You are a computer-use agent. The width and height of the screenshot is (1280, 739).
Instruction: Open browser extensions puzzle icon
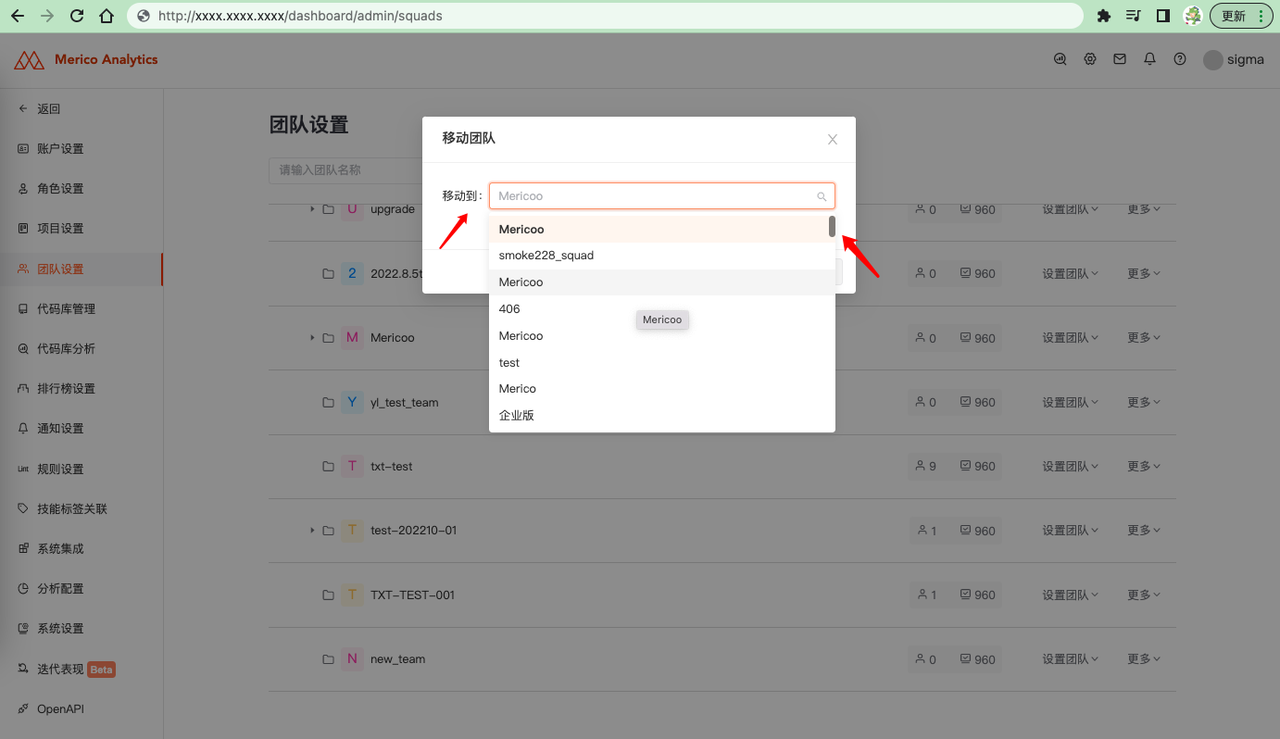[x=1104, y=16]
